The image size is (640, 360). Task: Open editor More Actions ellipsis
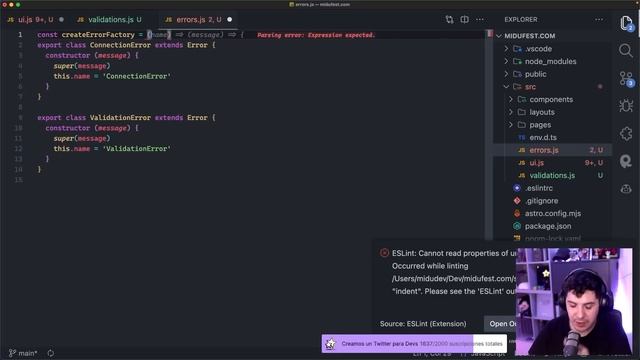point(480,20)
